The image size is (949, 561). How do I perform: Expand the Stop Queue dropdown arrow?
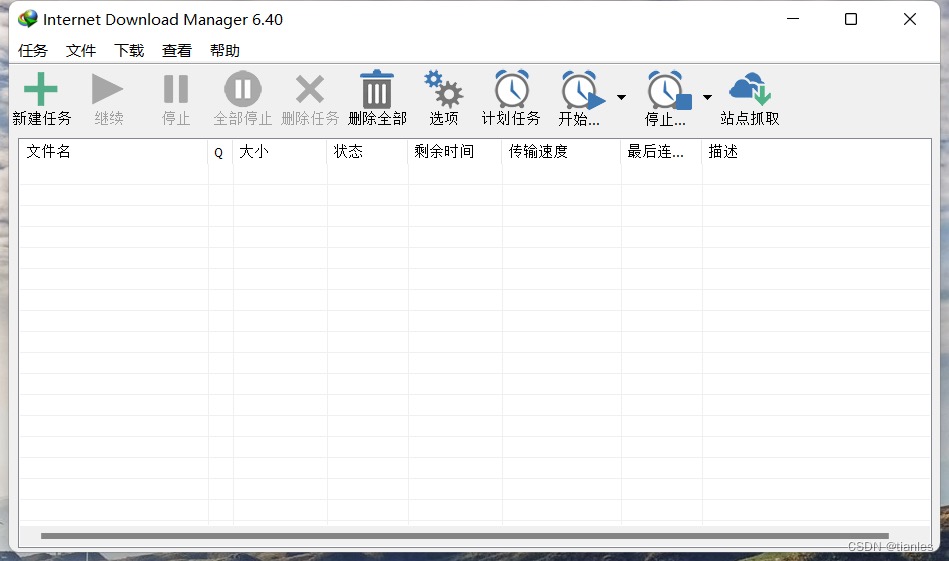coord(707,97)
